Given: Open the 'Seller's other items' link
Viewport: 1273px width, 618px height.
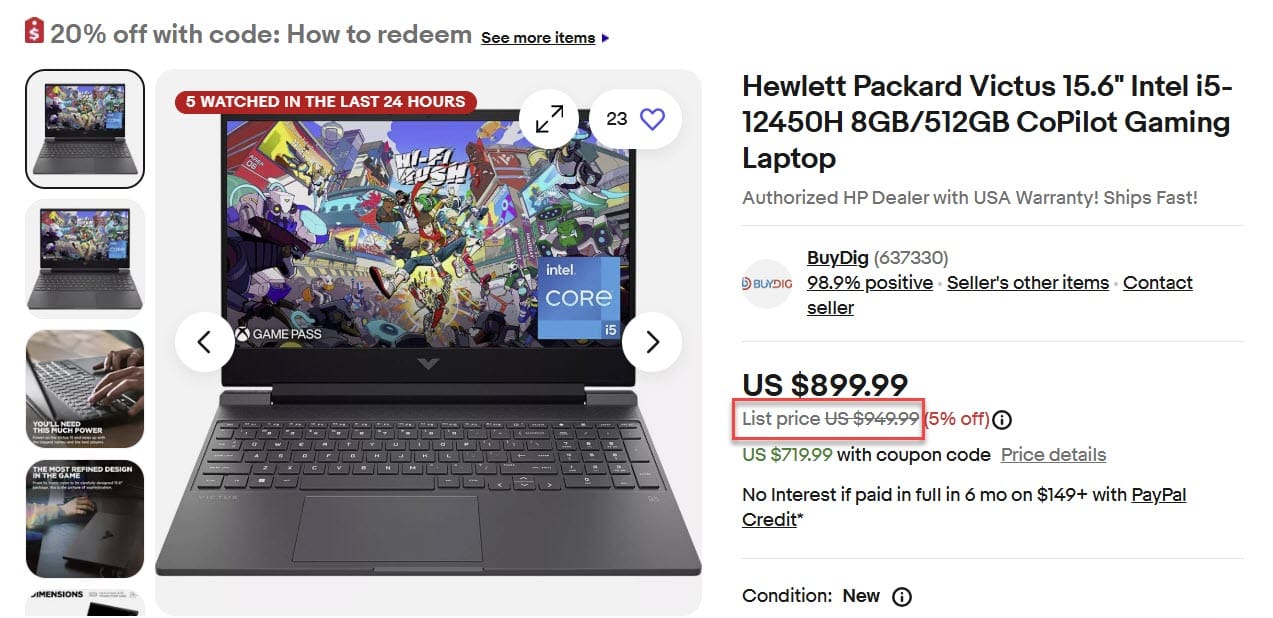Looking at the screenshot, I should 1027,283.
